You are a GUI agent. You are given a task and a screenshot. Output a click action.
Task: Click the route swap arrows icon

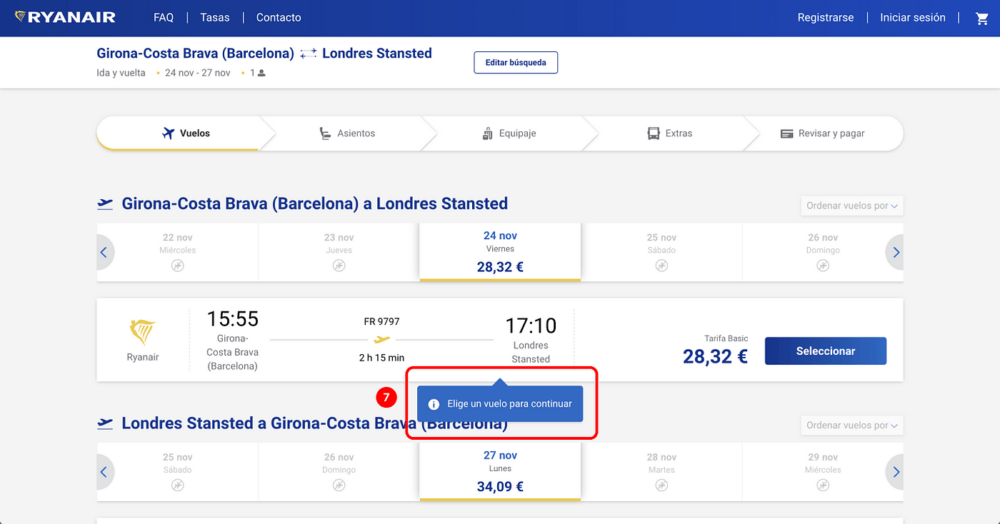308,54
